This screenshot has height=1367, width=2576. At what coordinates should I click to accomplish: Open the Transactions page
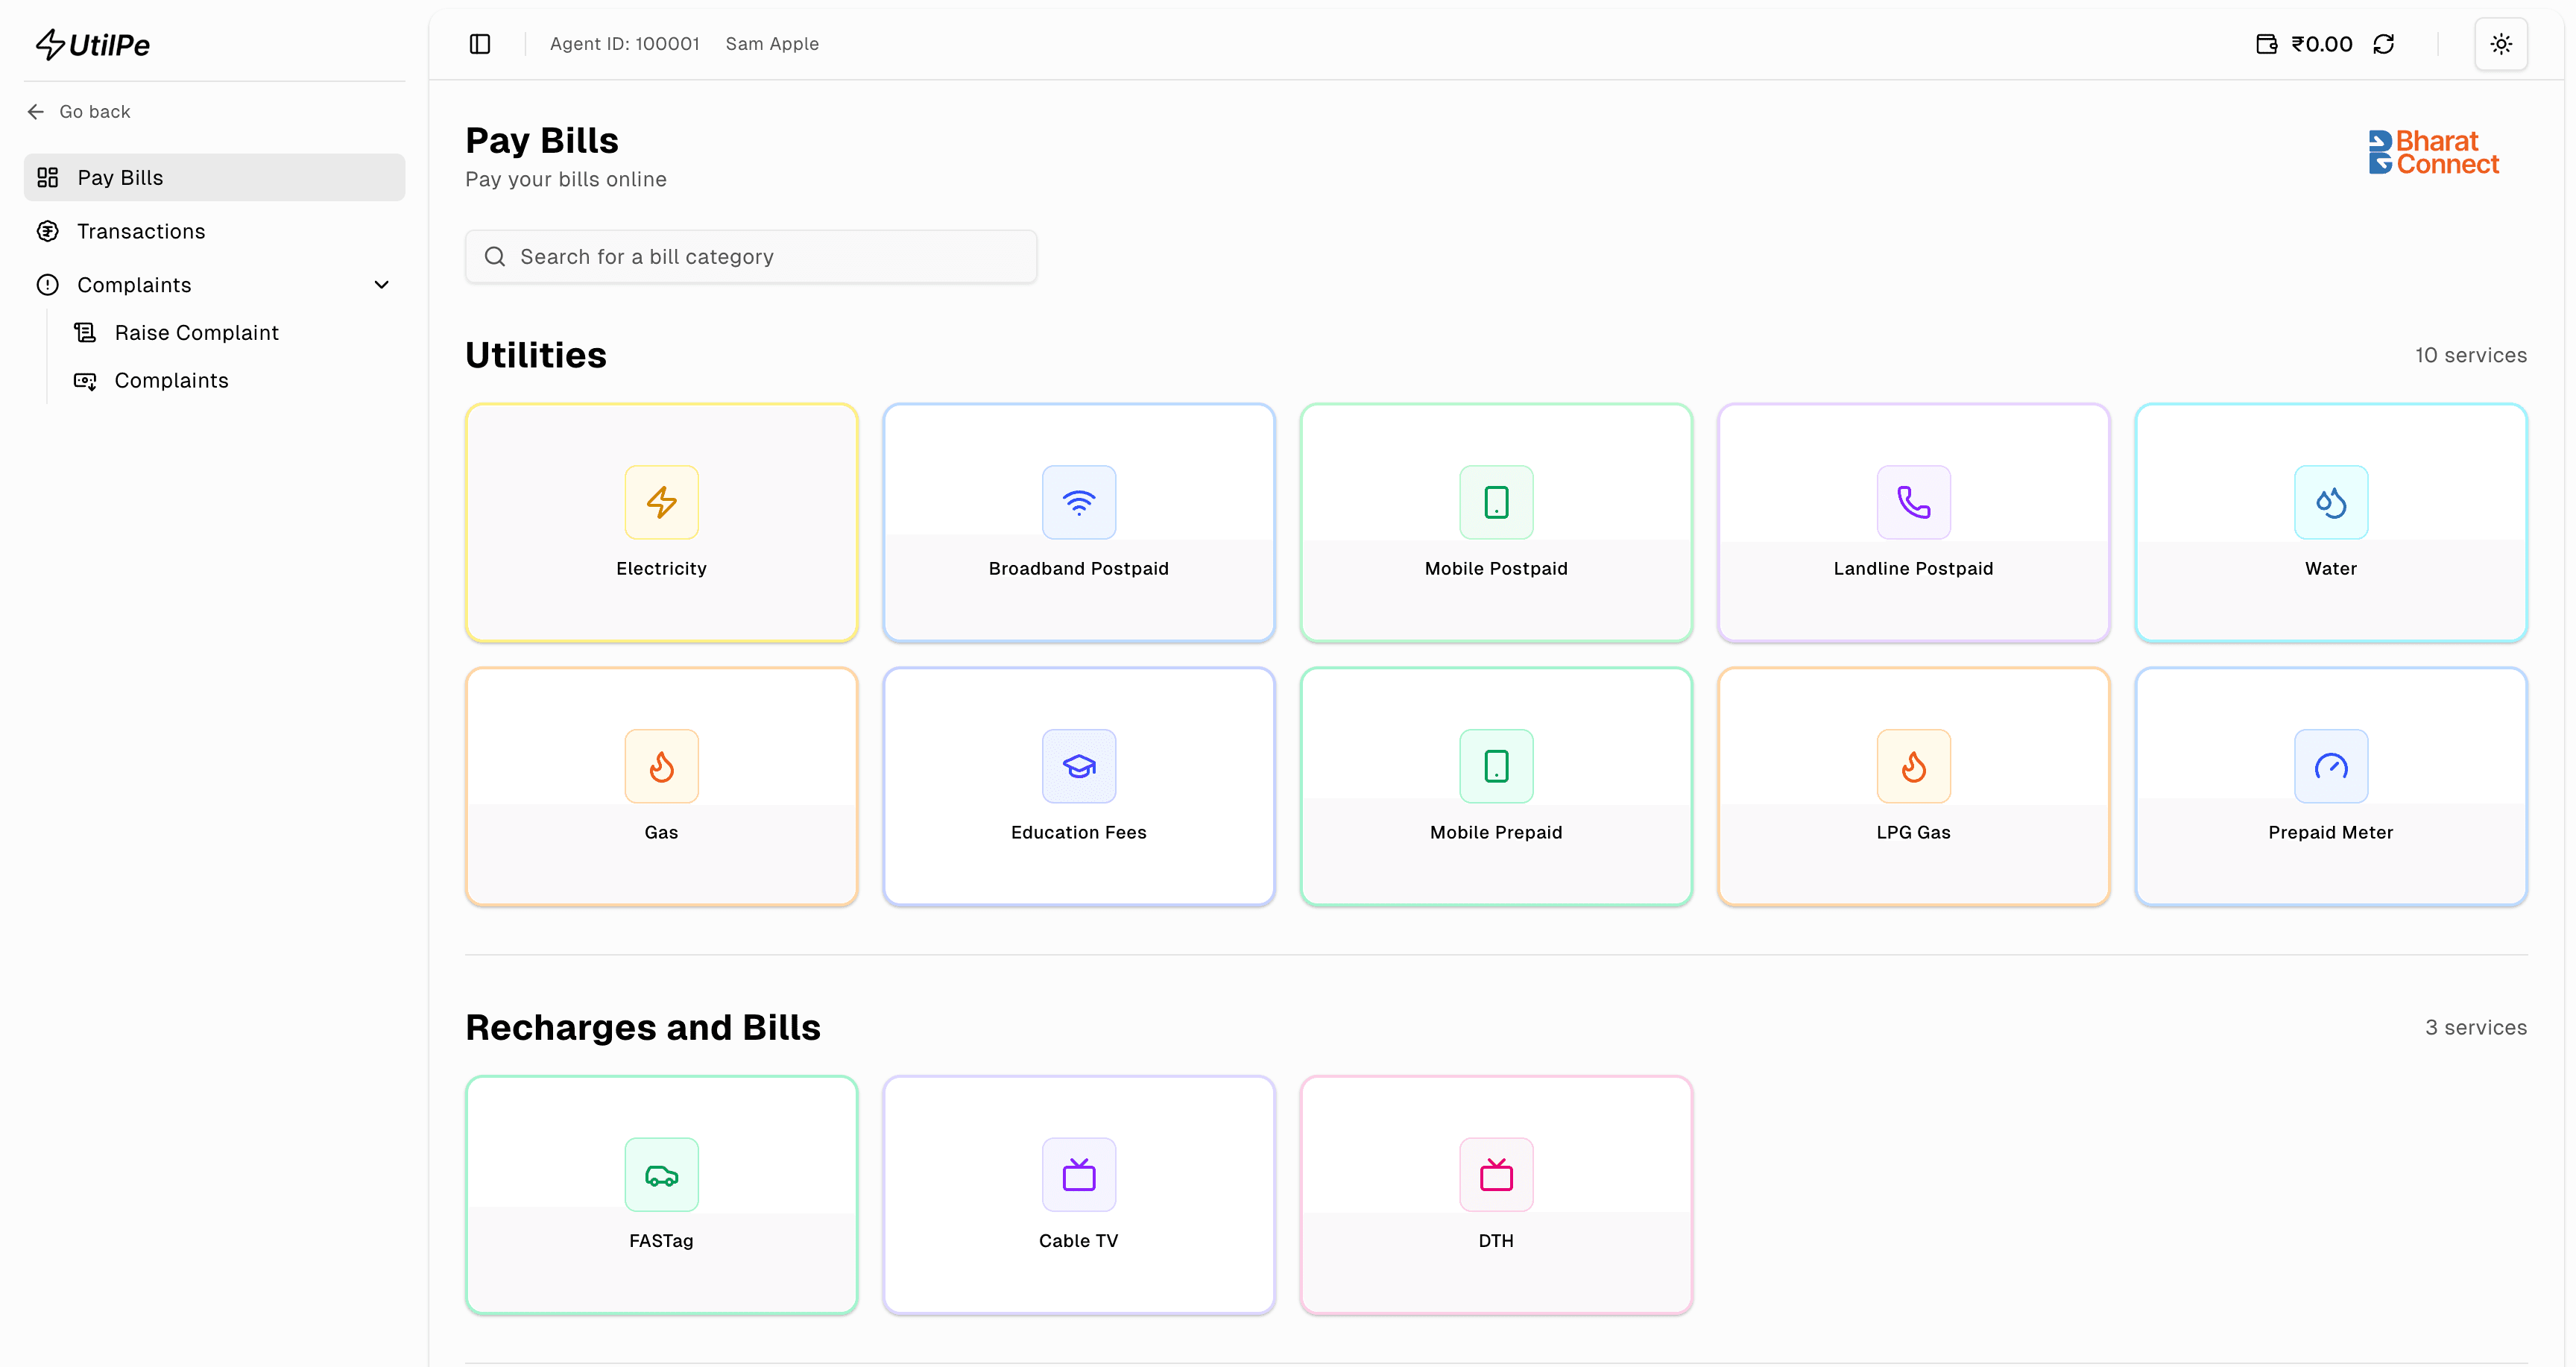(x=141, y=231)
